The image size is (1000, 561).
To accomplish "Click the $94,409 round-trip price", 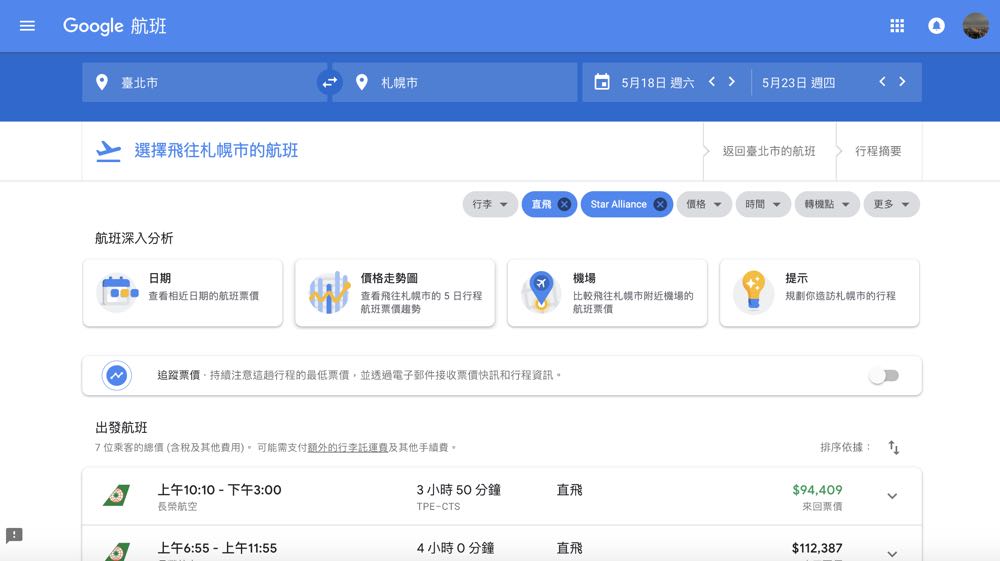I will coord(817,490).
